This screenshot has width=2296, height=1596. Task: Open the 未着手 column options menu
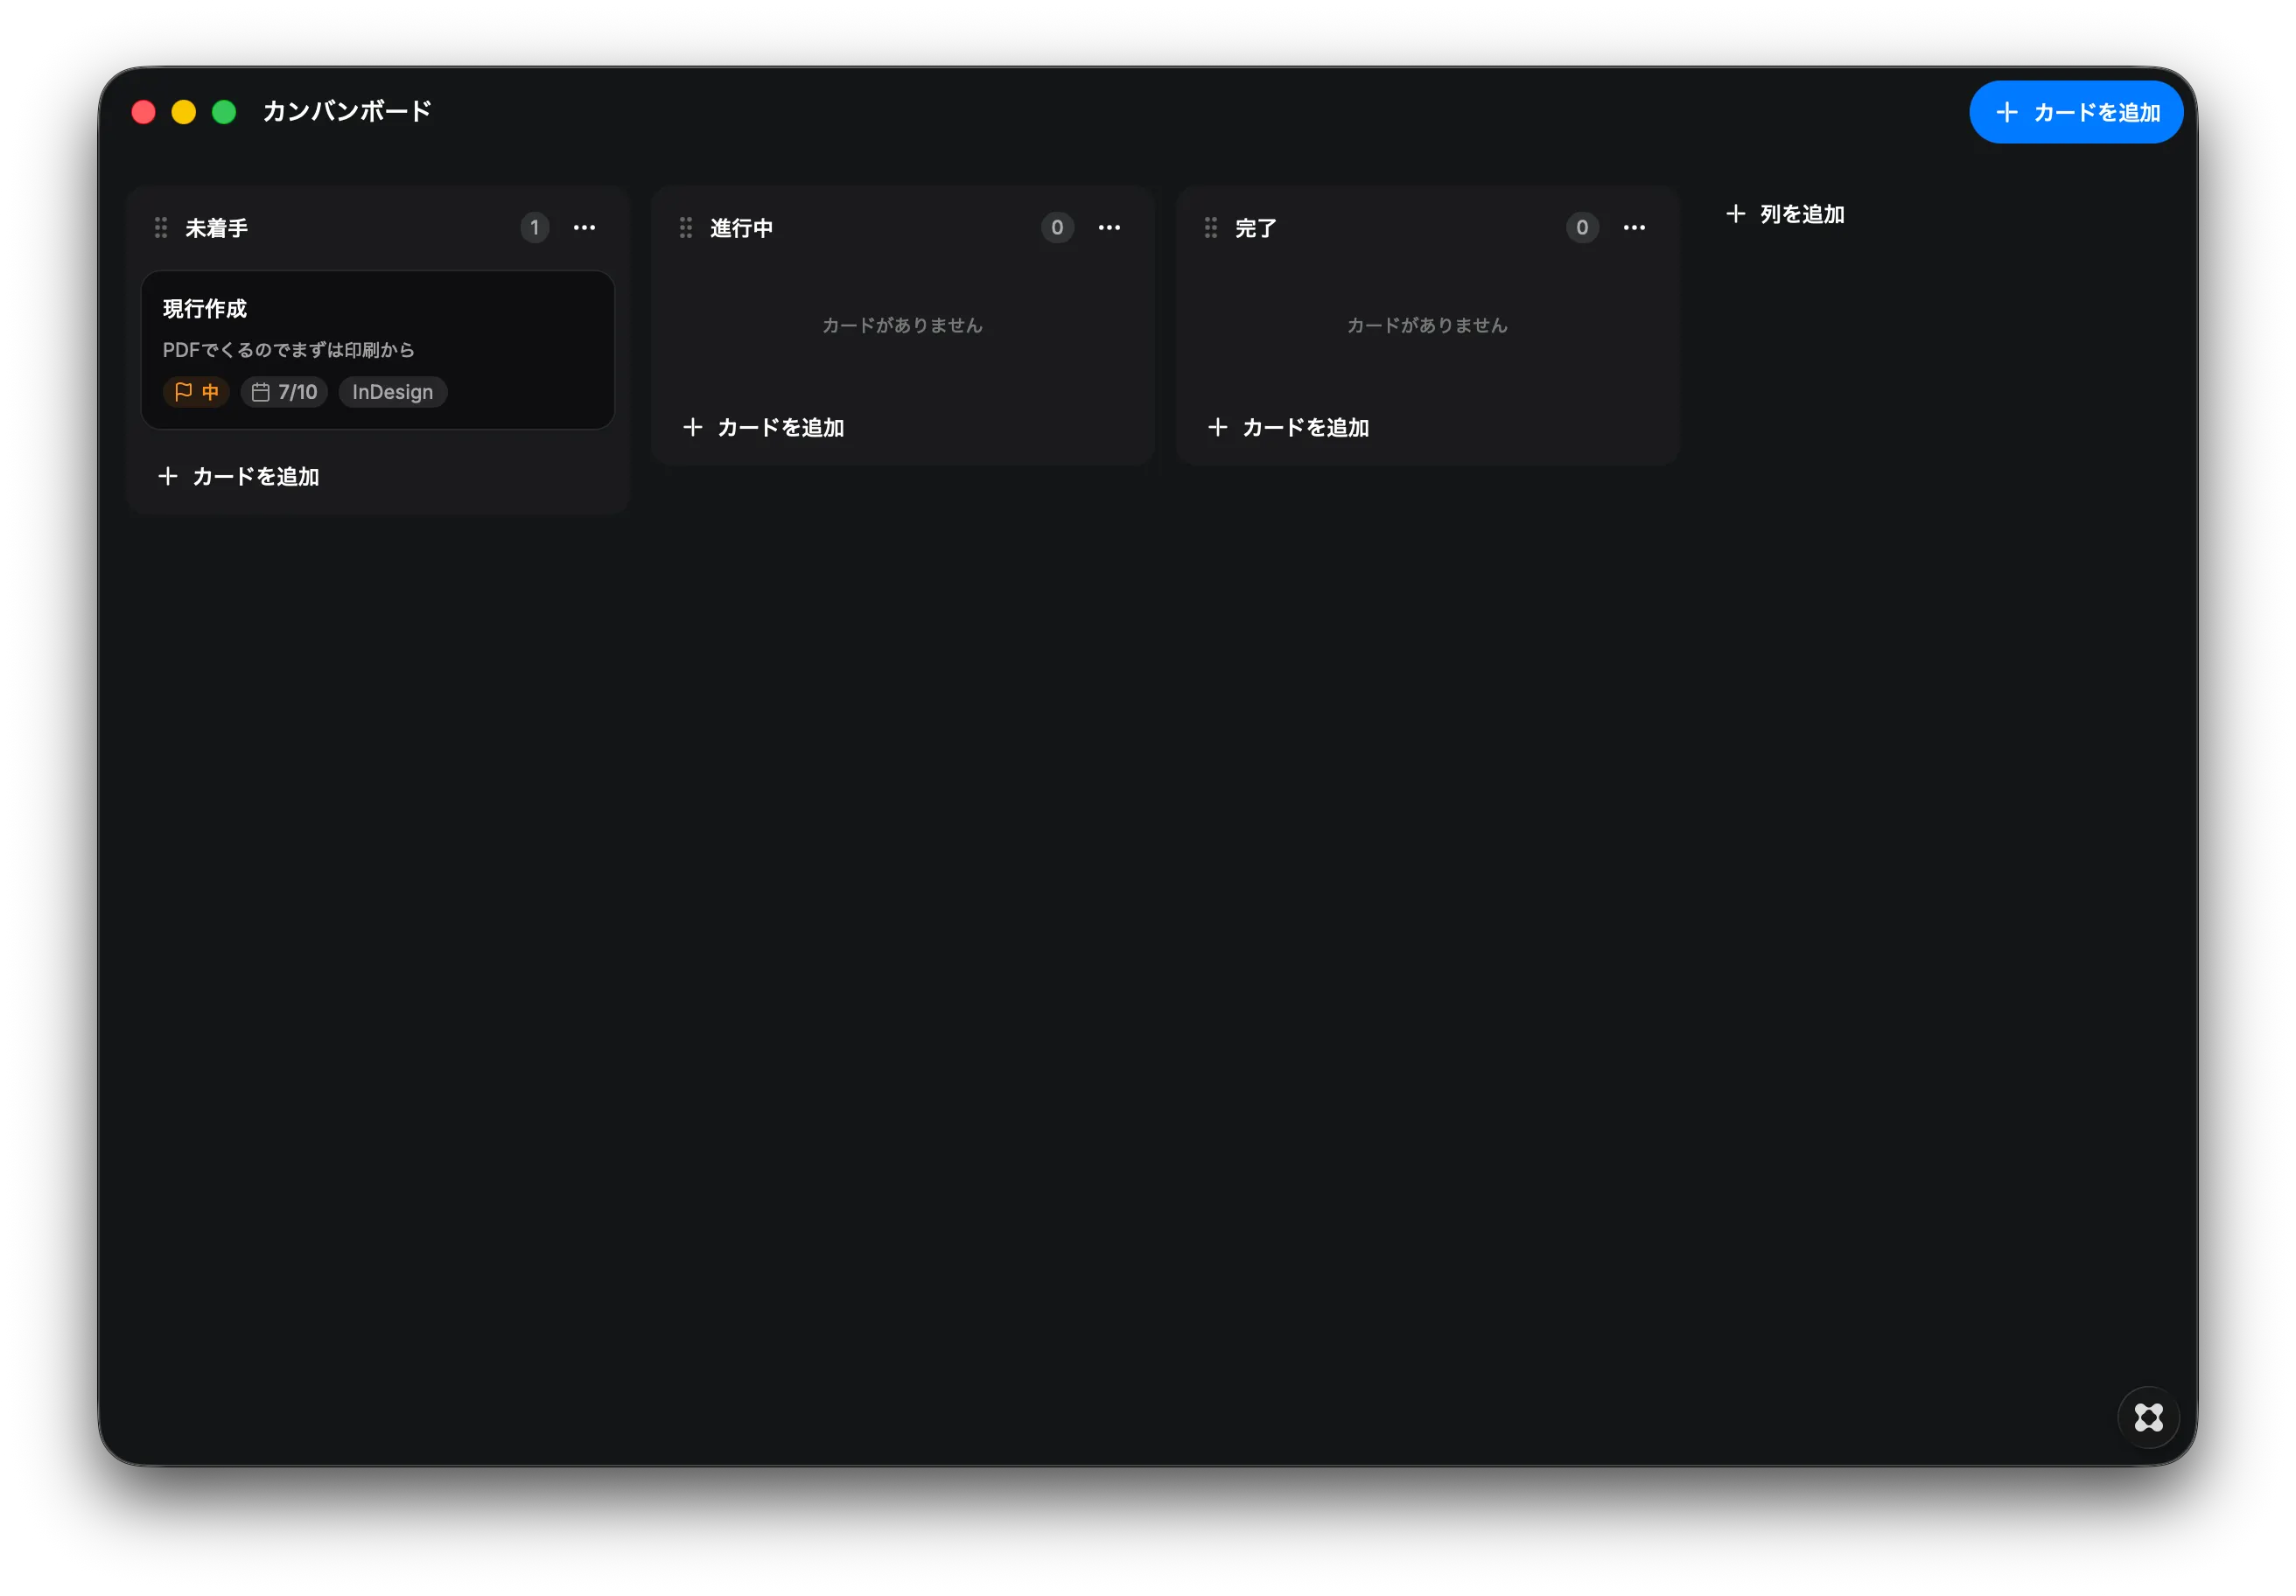[x=584, y=228]
